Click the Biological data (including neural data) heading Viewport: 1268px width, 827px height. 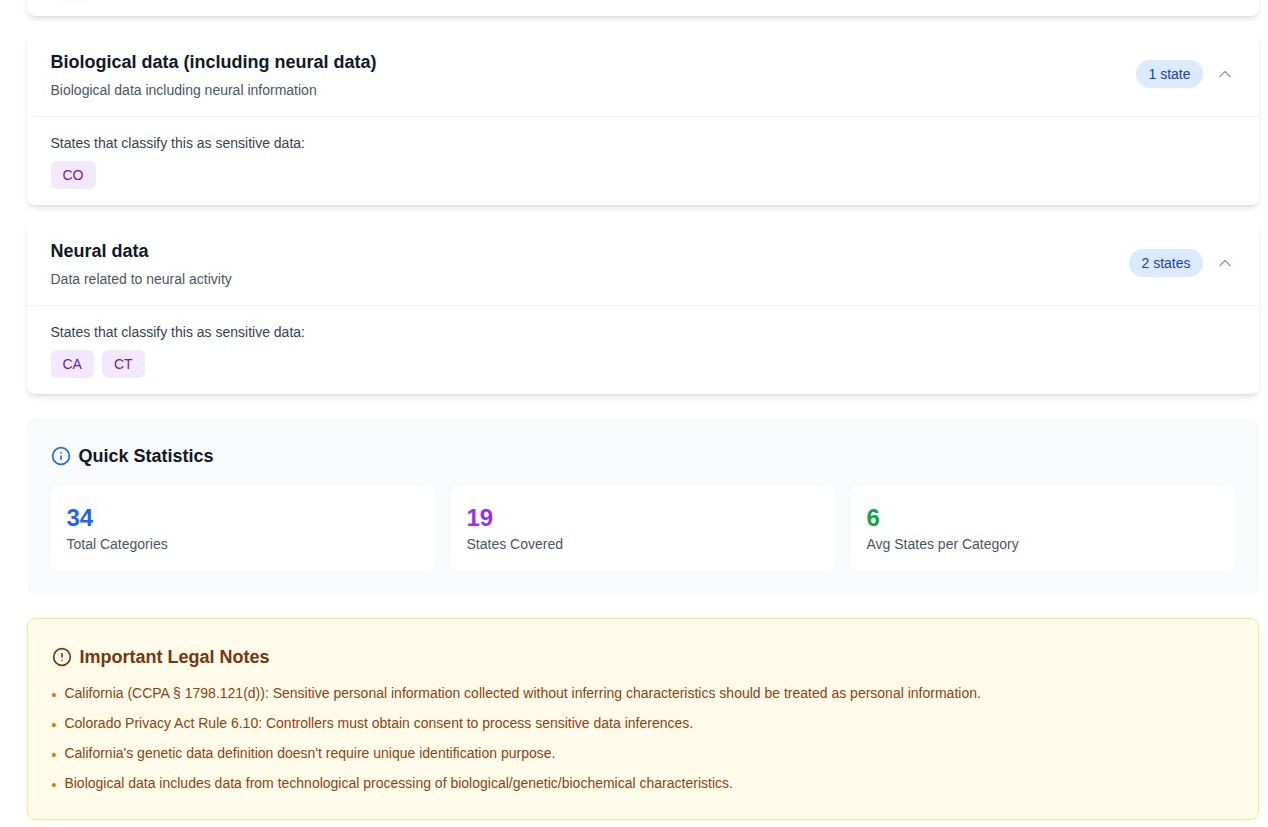pos(213,62)
